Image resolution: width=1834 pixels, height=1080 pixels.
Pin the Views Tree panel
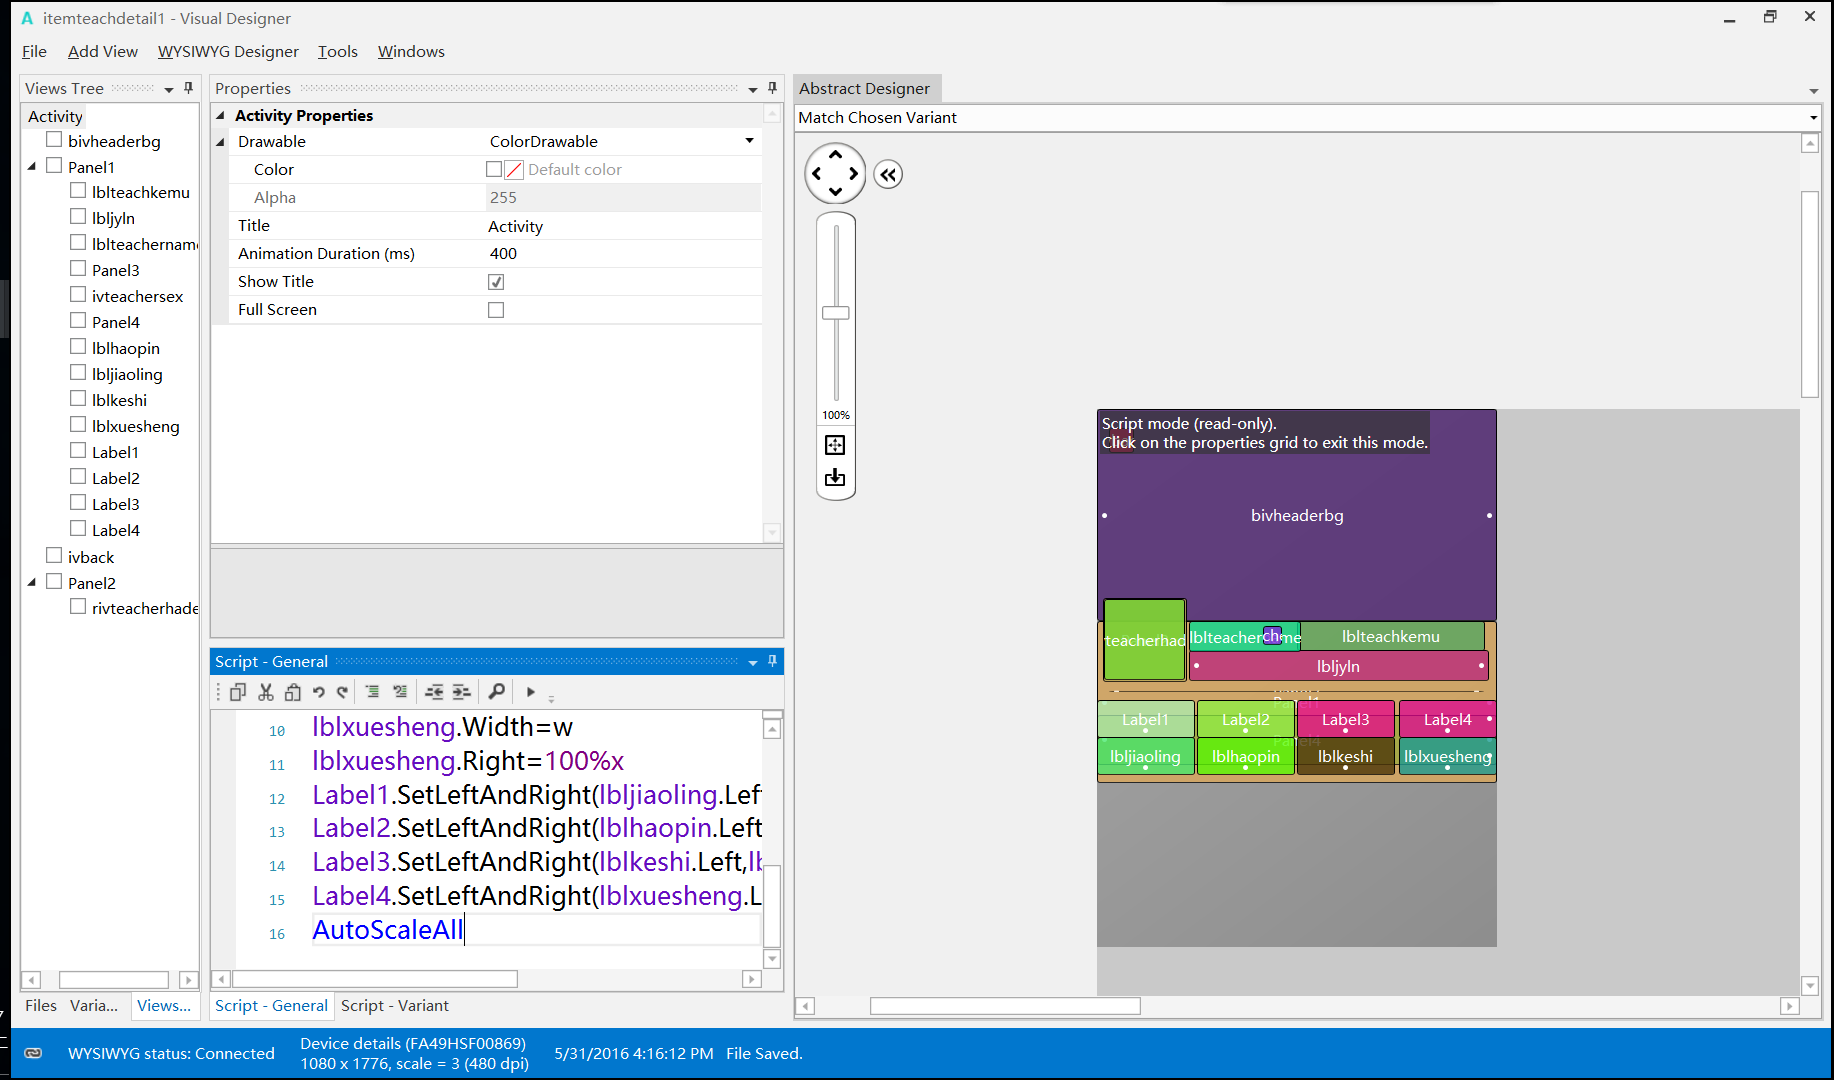pyautogui.click(x=188, y=88)
